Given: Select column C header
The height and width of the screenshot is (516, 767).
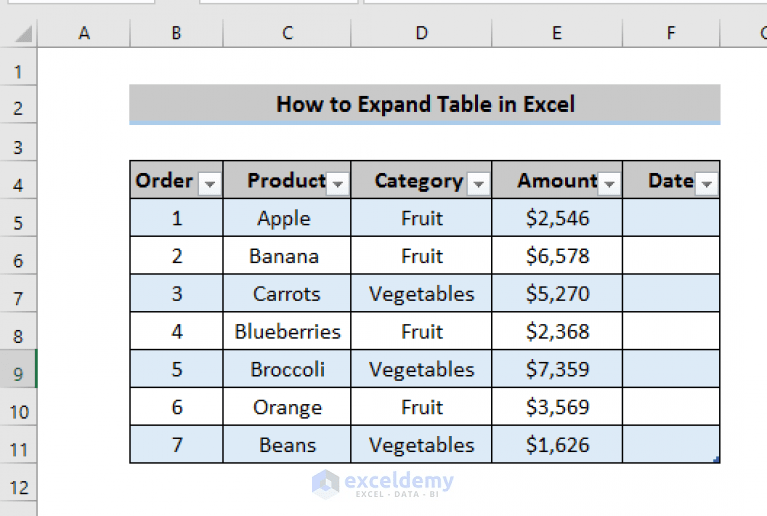Looking at the screenshot, I should 287,33.
